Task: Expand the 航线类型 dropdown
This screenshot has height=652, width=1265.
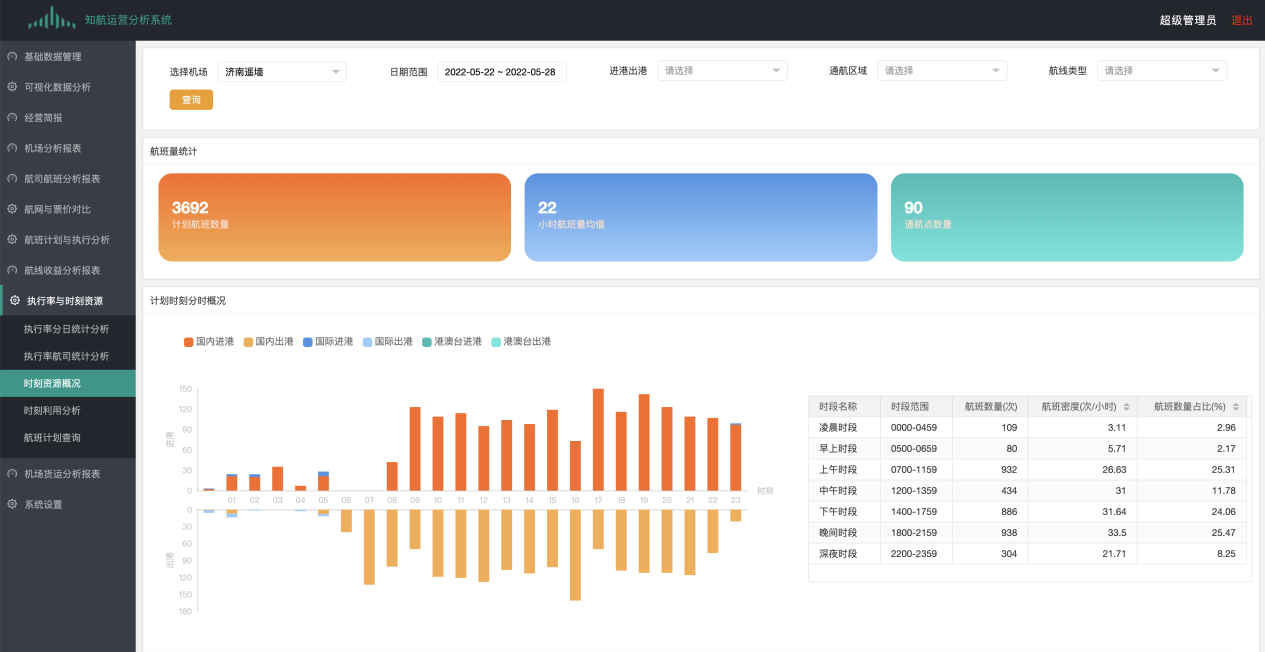Action: [x=1161, y=71]
